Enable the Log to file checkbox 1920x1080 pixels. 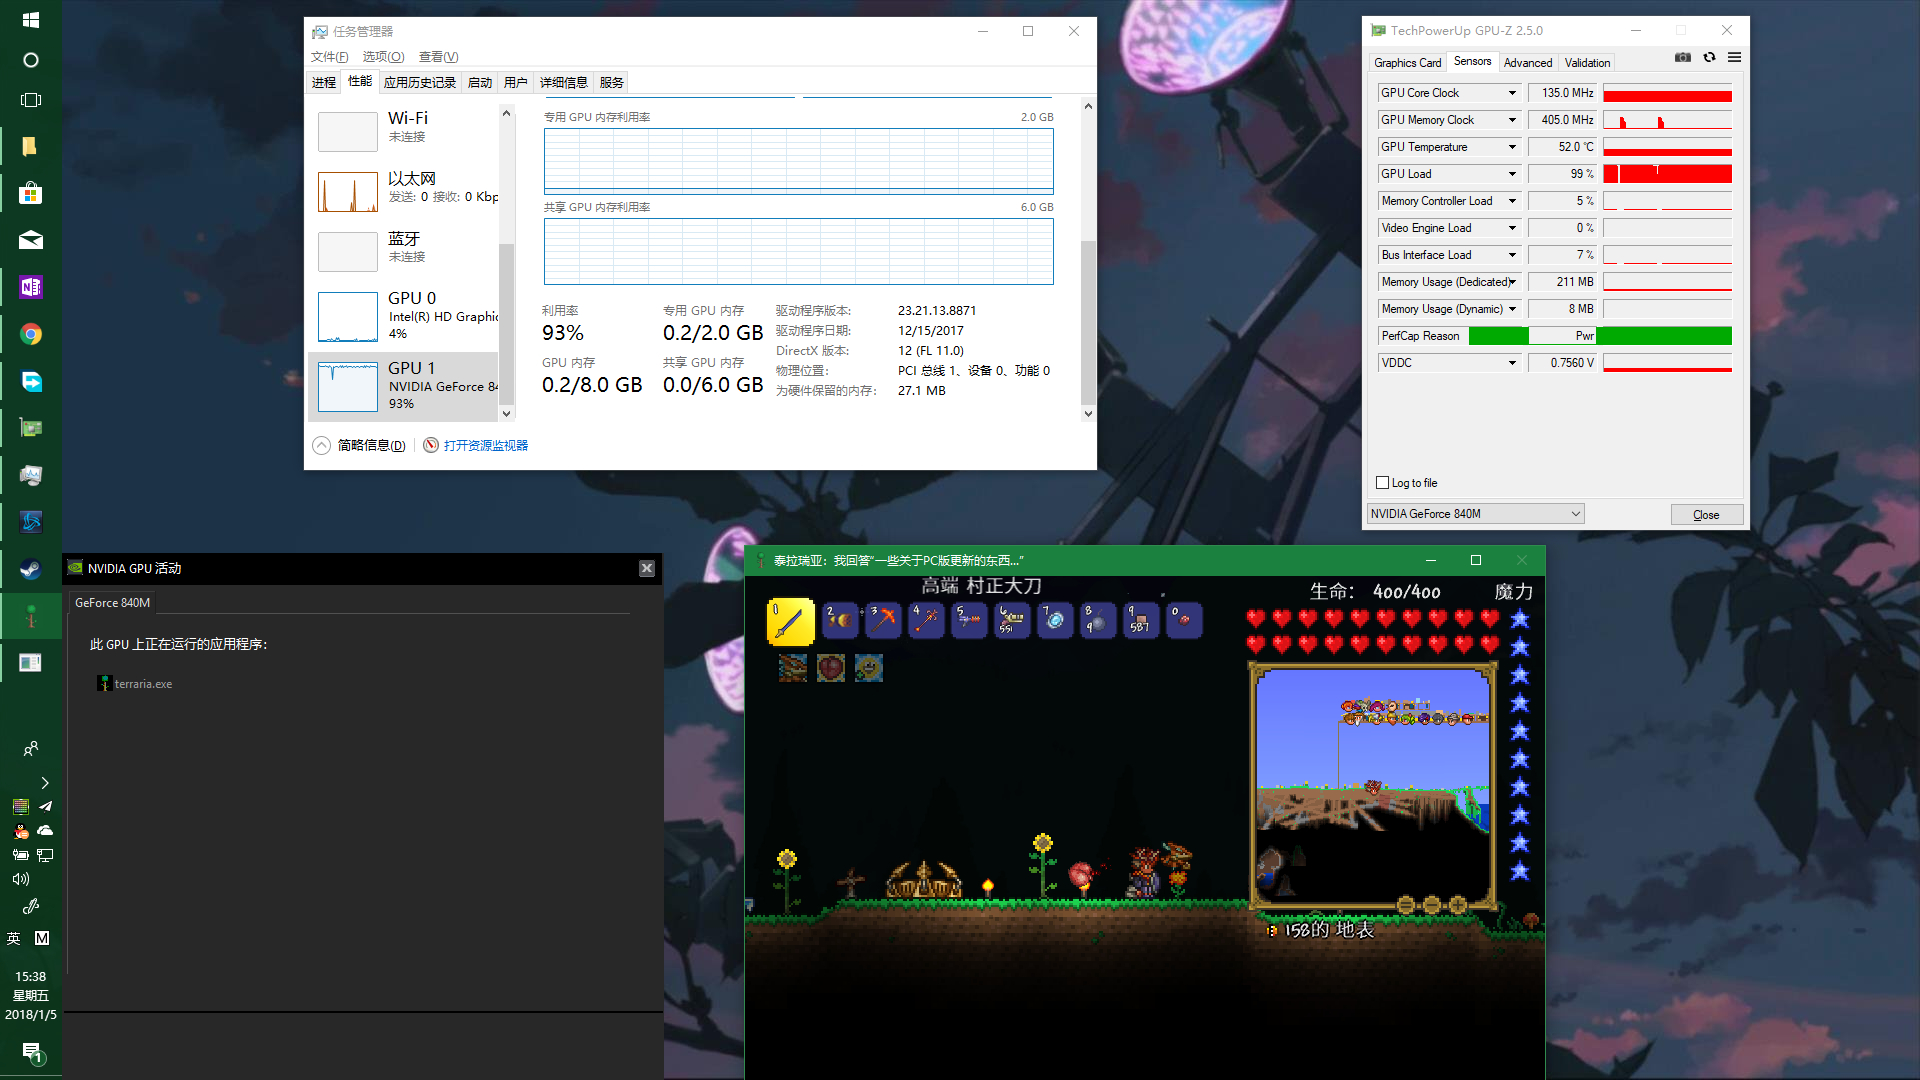(1383, 483)
